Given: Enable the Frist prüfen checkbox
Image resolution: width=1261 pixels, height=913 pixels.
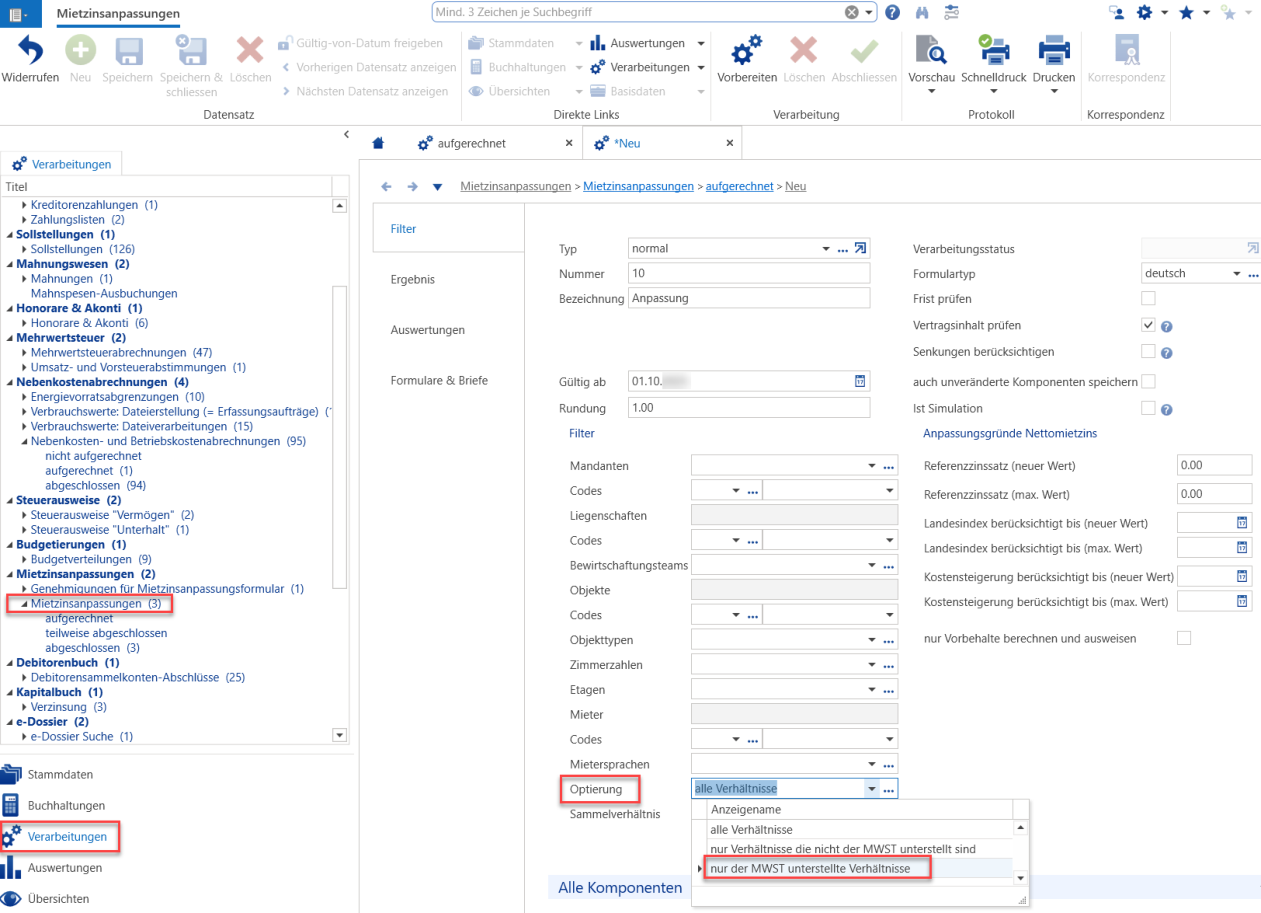Looking at the screenshot, I should click(1148, 298).
